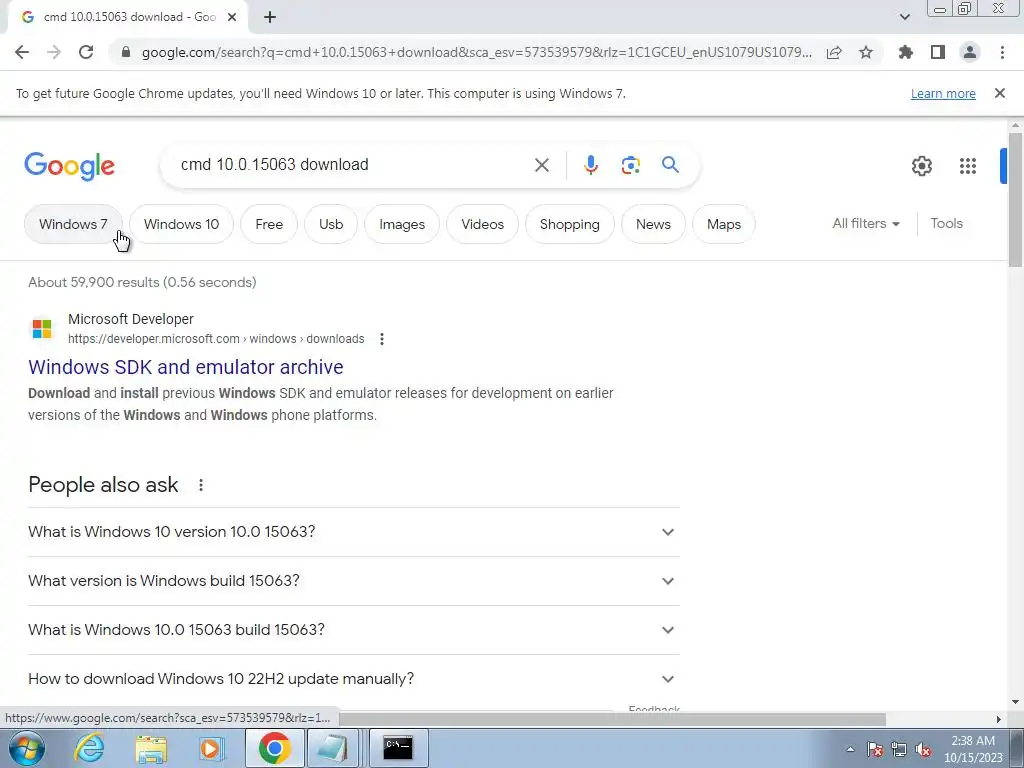
Task: Click the lock icon in address bar
Action: pyautogui.click(x=126, y=52)
